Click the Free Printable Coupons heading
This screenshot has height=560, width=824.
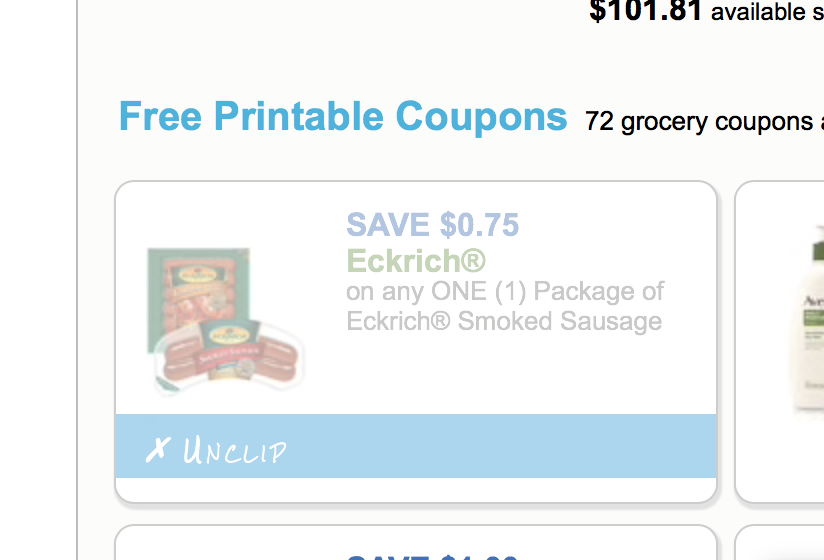(x=343, y=117)
